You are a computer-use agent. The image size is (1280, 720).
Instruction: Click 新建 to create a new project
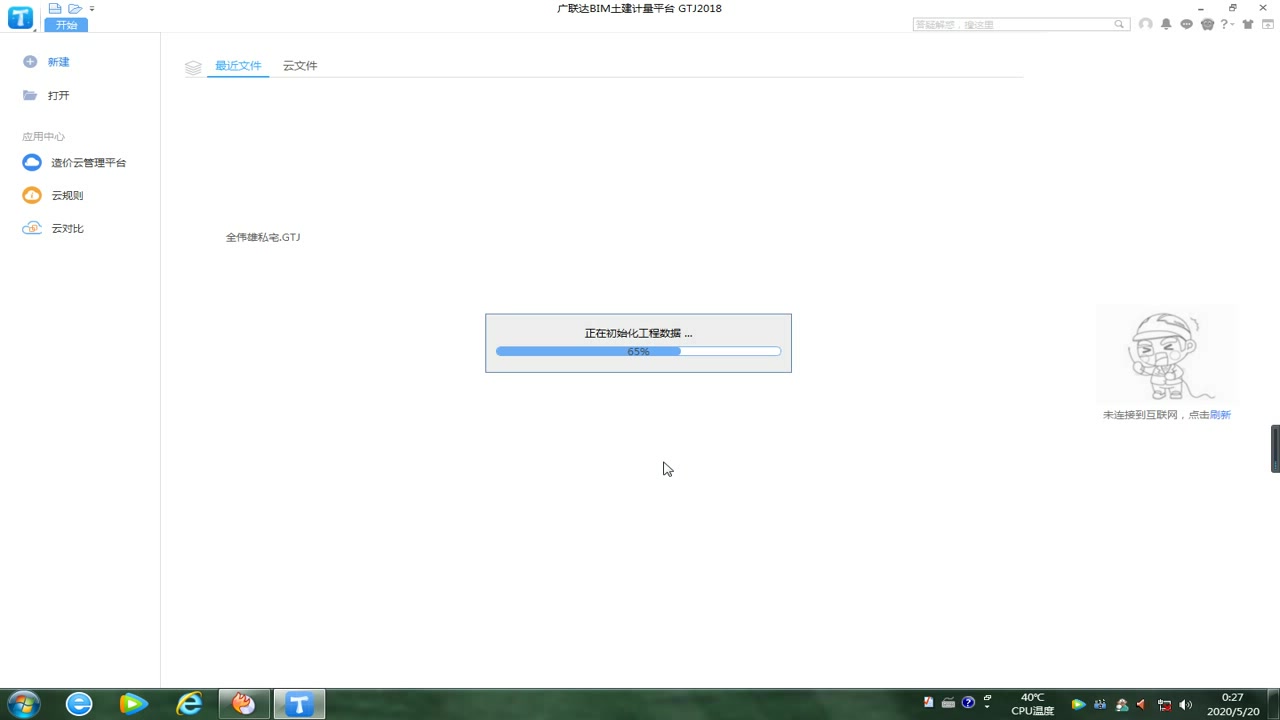(x=59, y=62)
